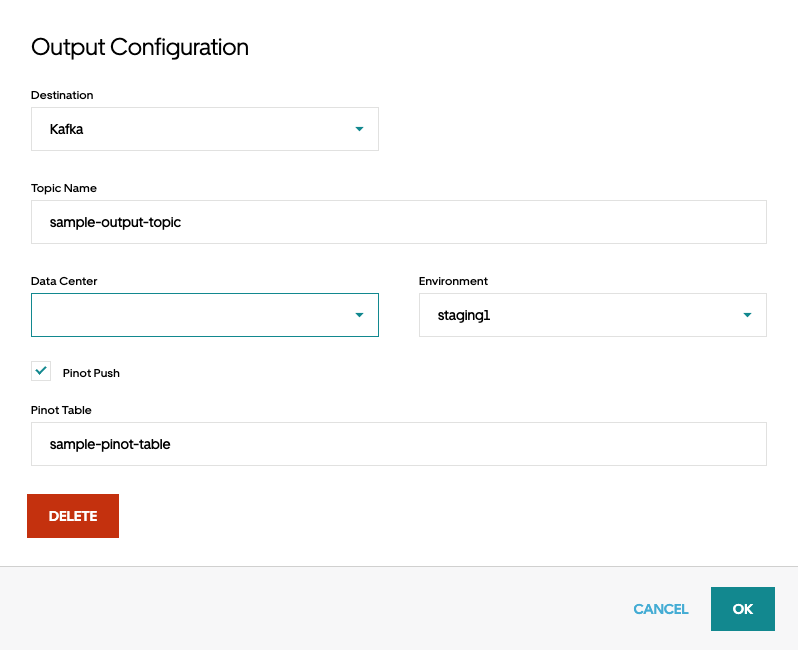The image size is (798, 650).
Task: Click into the Topic Name input field
Action: (398, 222)
